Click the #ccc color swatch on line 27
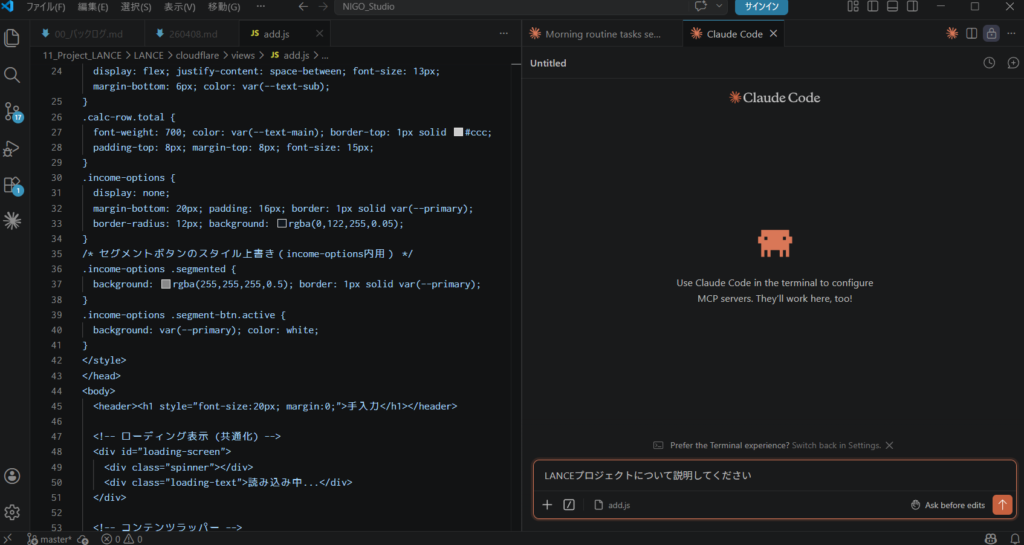1024x545 pixels. pyautogui.click(x=458, y=132)
